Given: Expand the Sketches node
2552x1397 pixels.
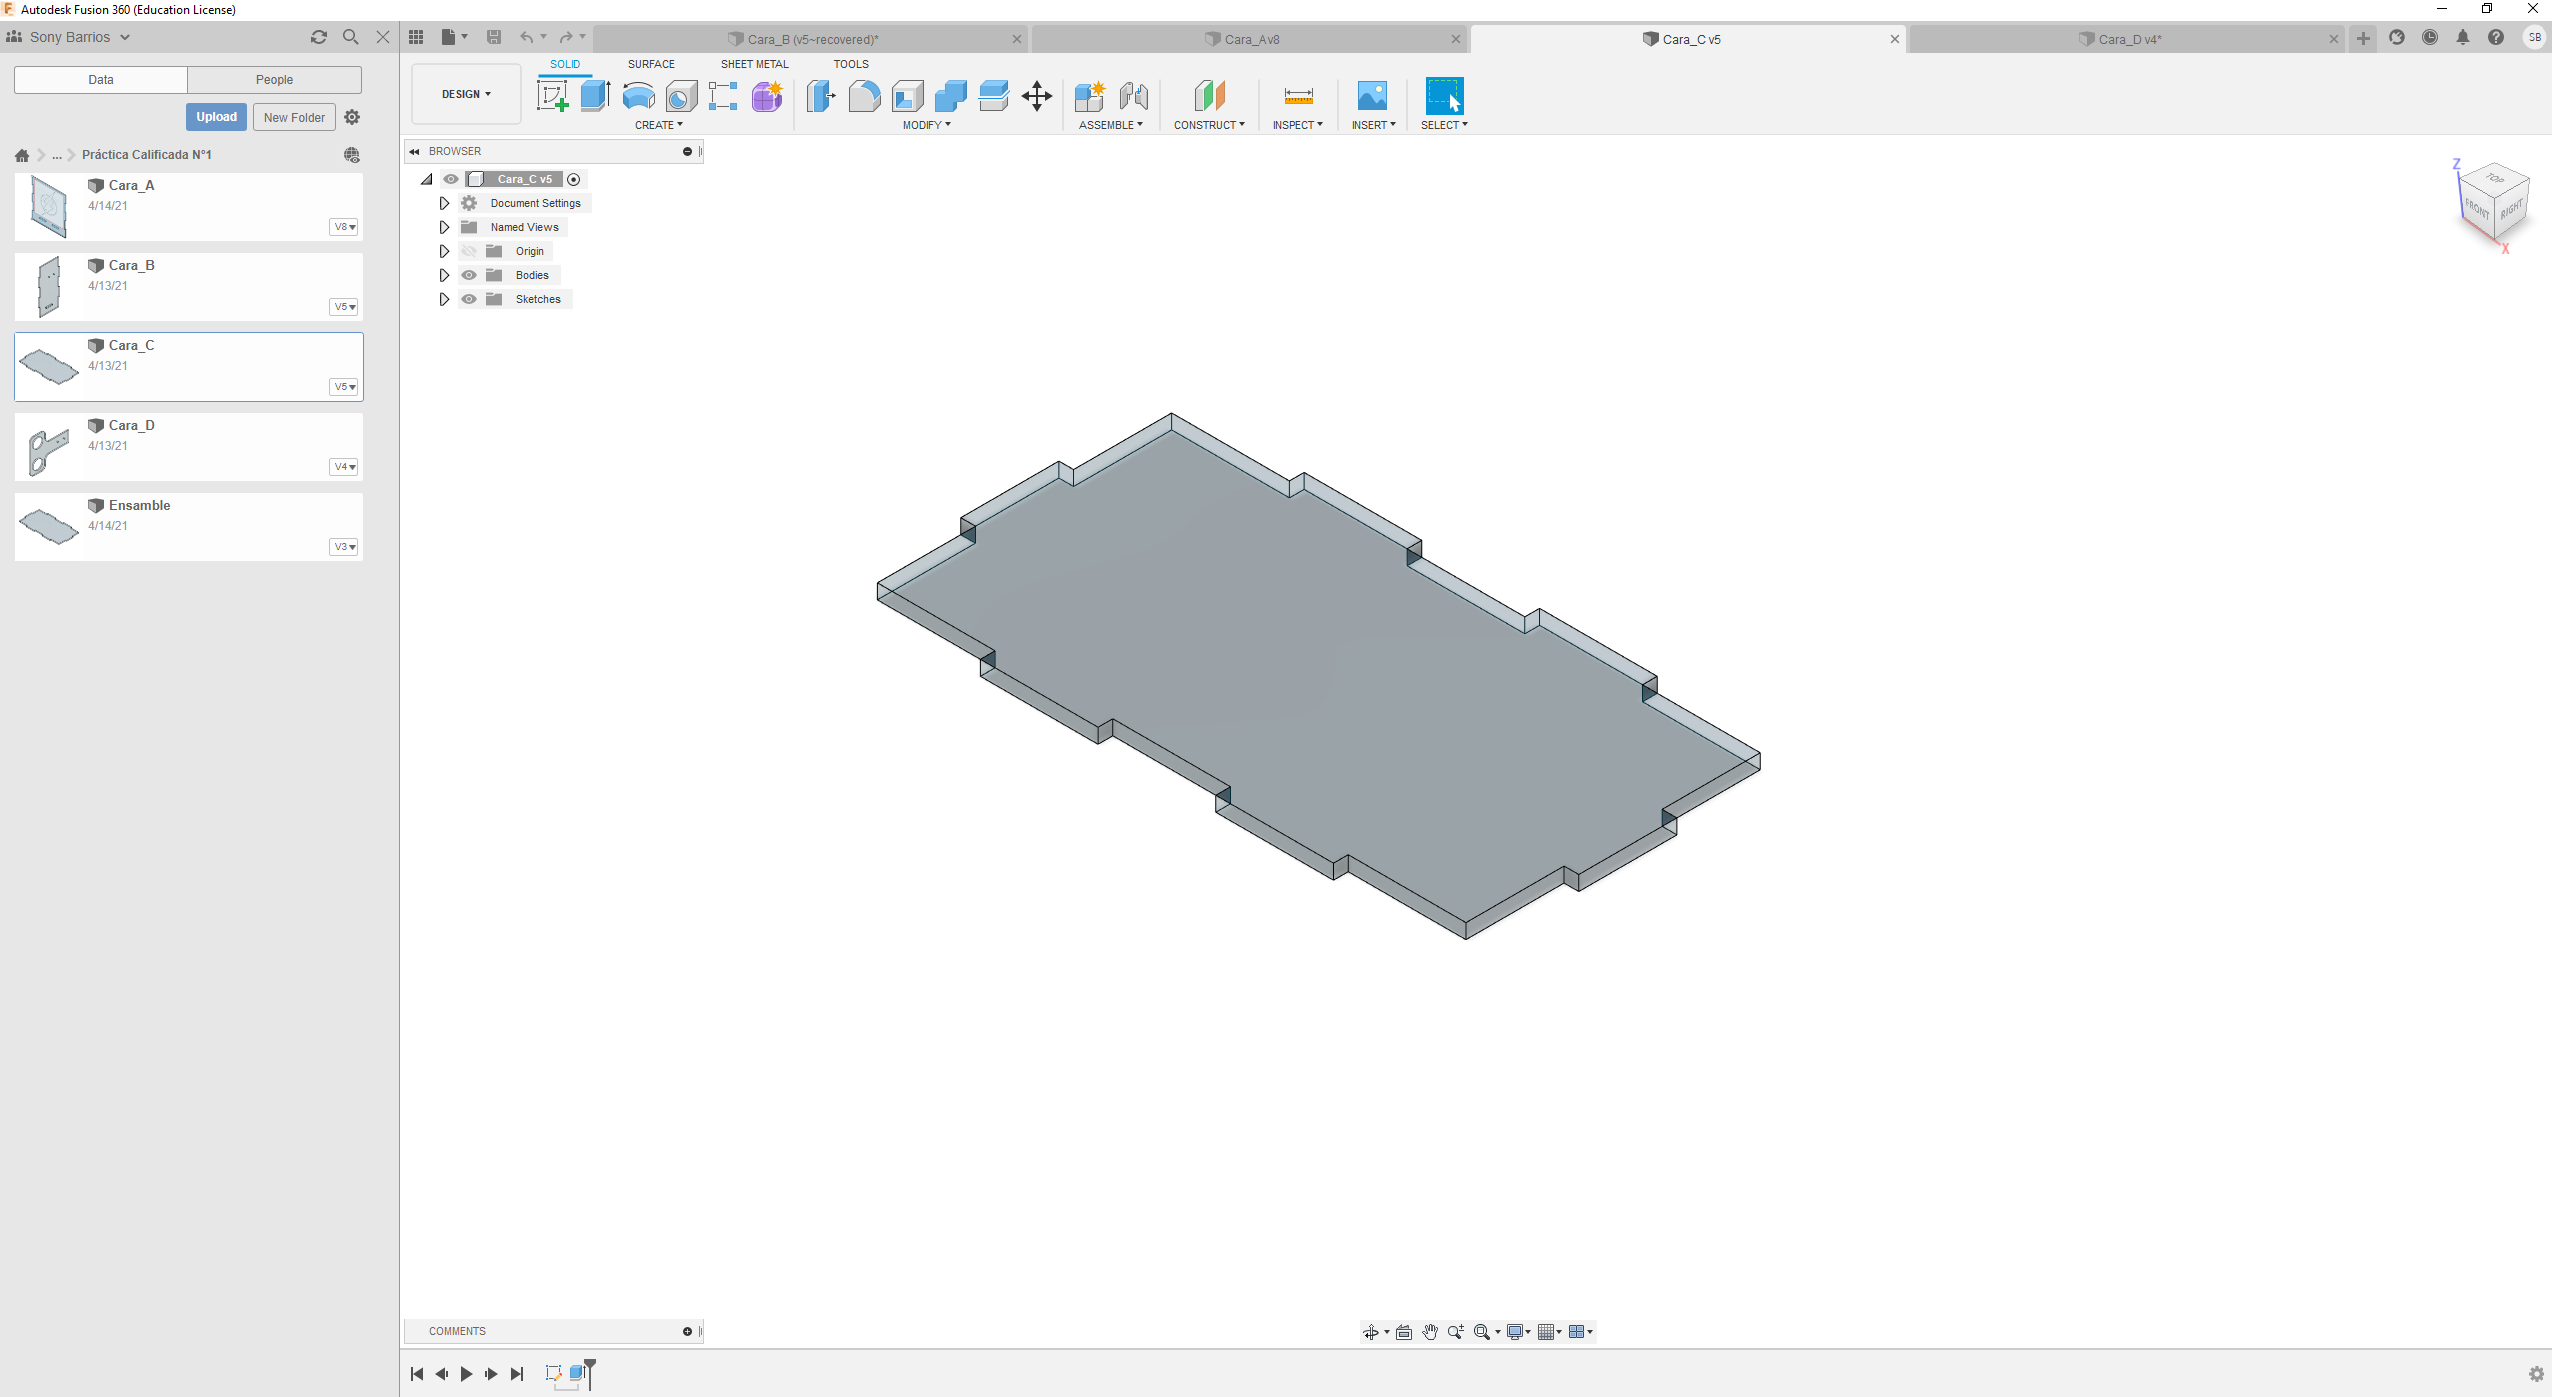Looking at the screenshot, I should tap(444, 299).
